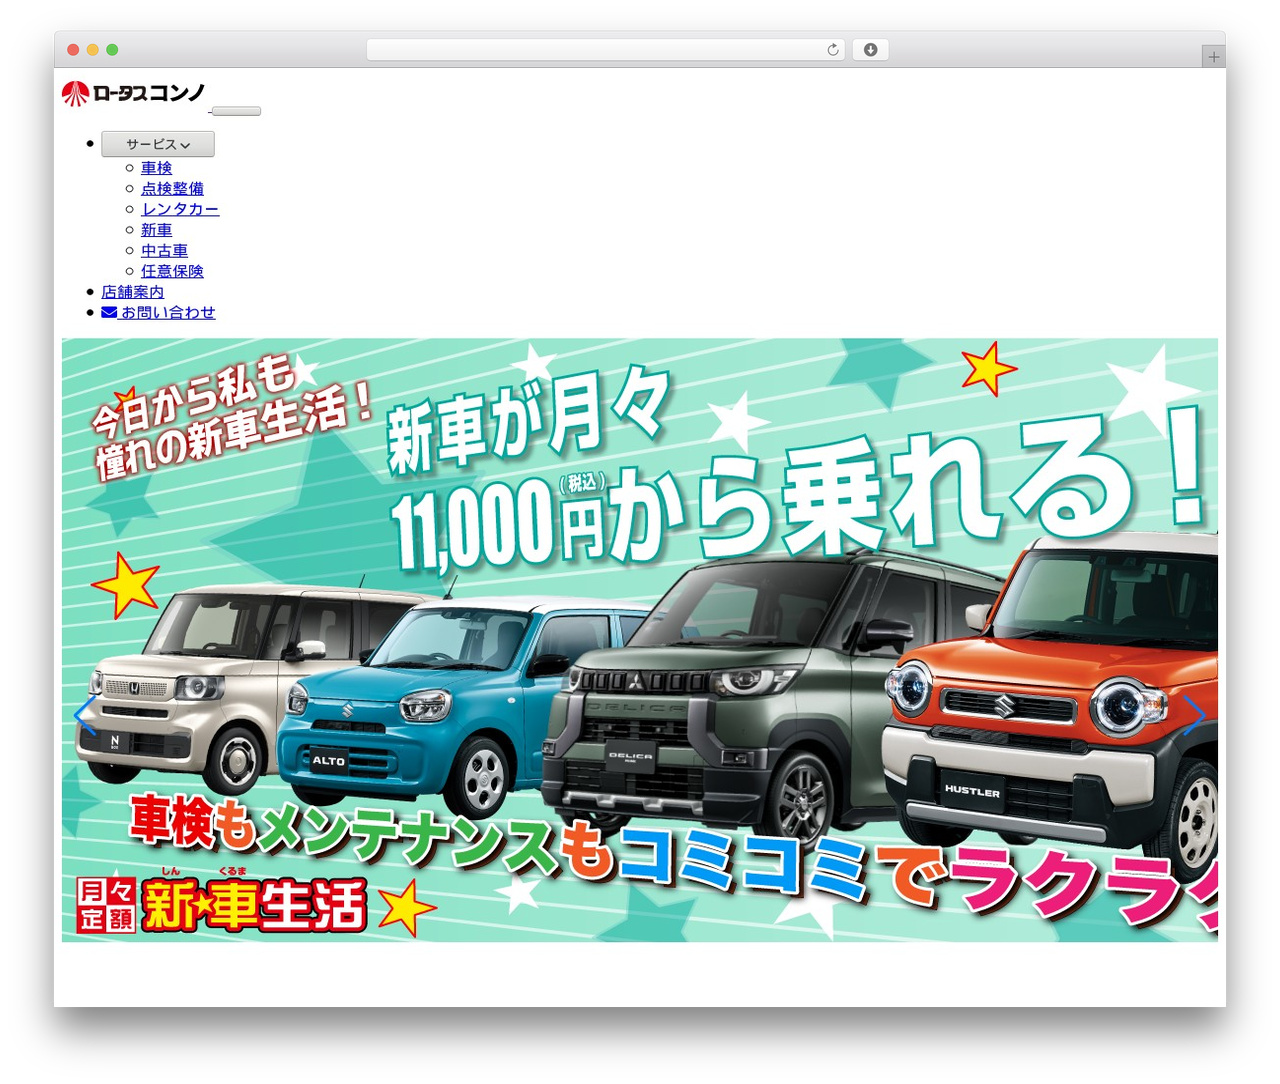Viewport: 1280px width, 1084px height.
Task: Visit the 店舗案内 page
Action: (x=132, y=292)
